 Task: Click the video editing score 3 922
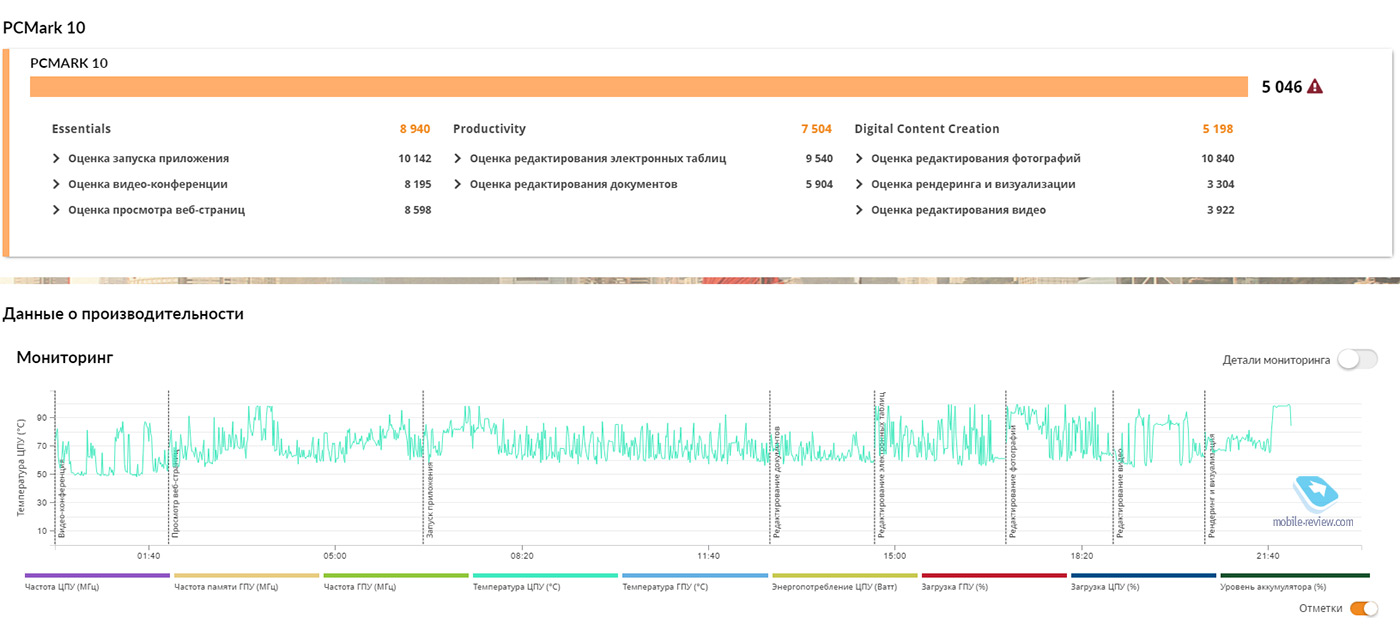1221,210
